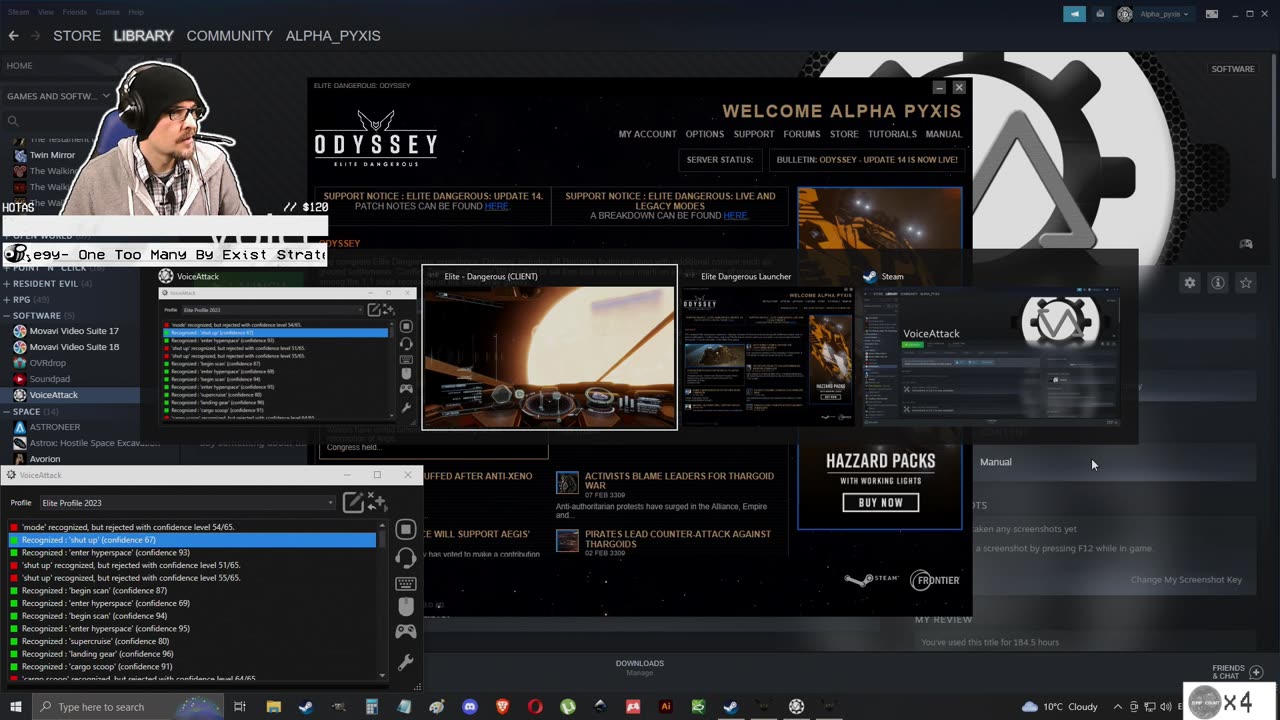The height and width of the screenshot is (720, 1280).
Task: Open Steam STORE tab
Action: tap(77, 35)
